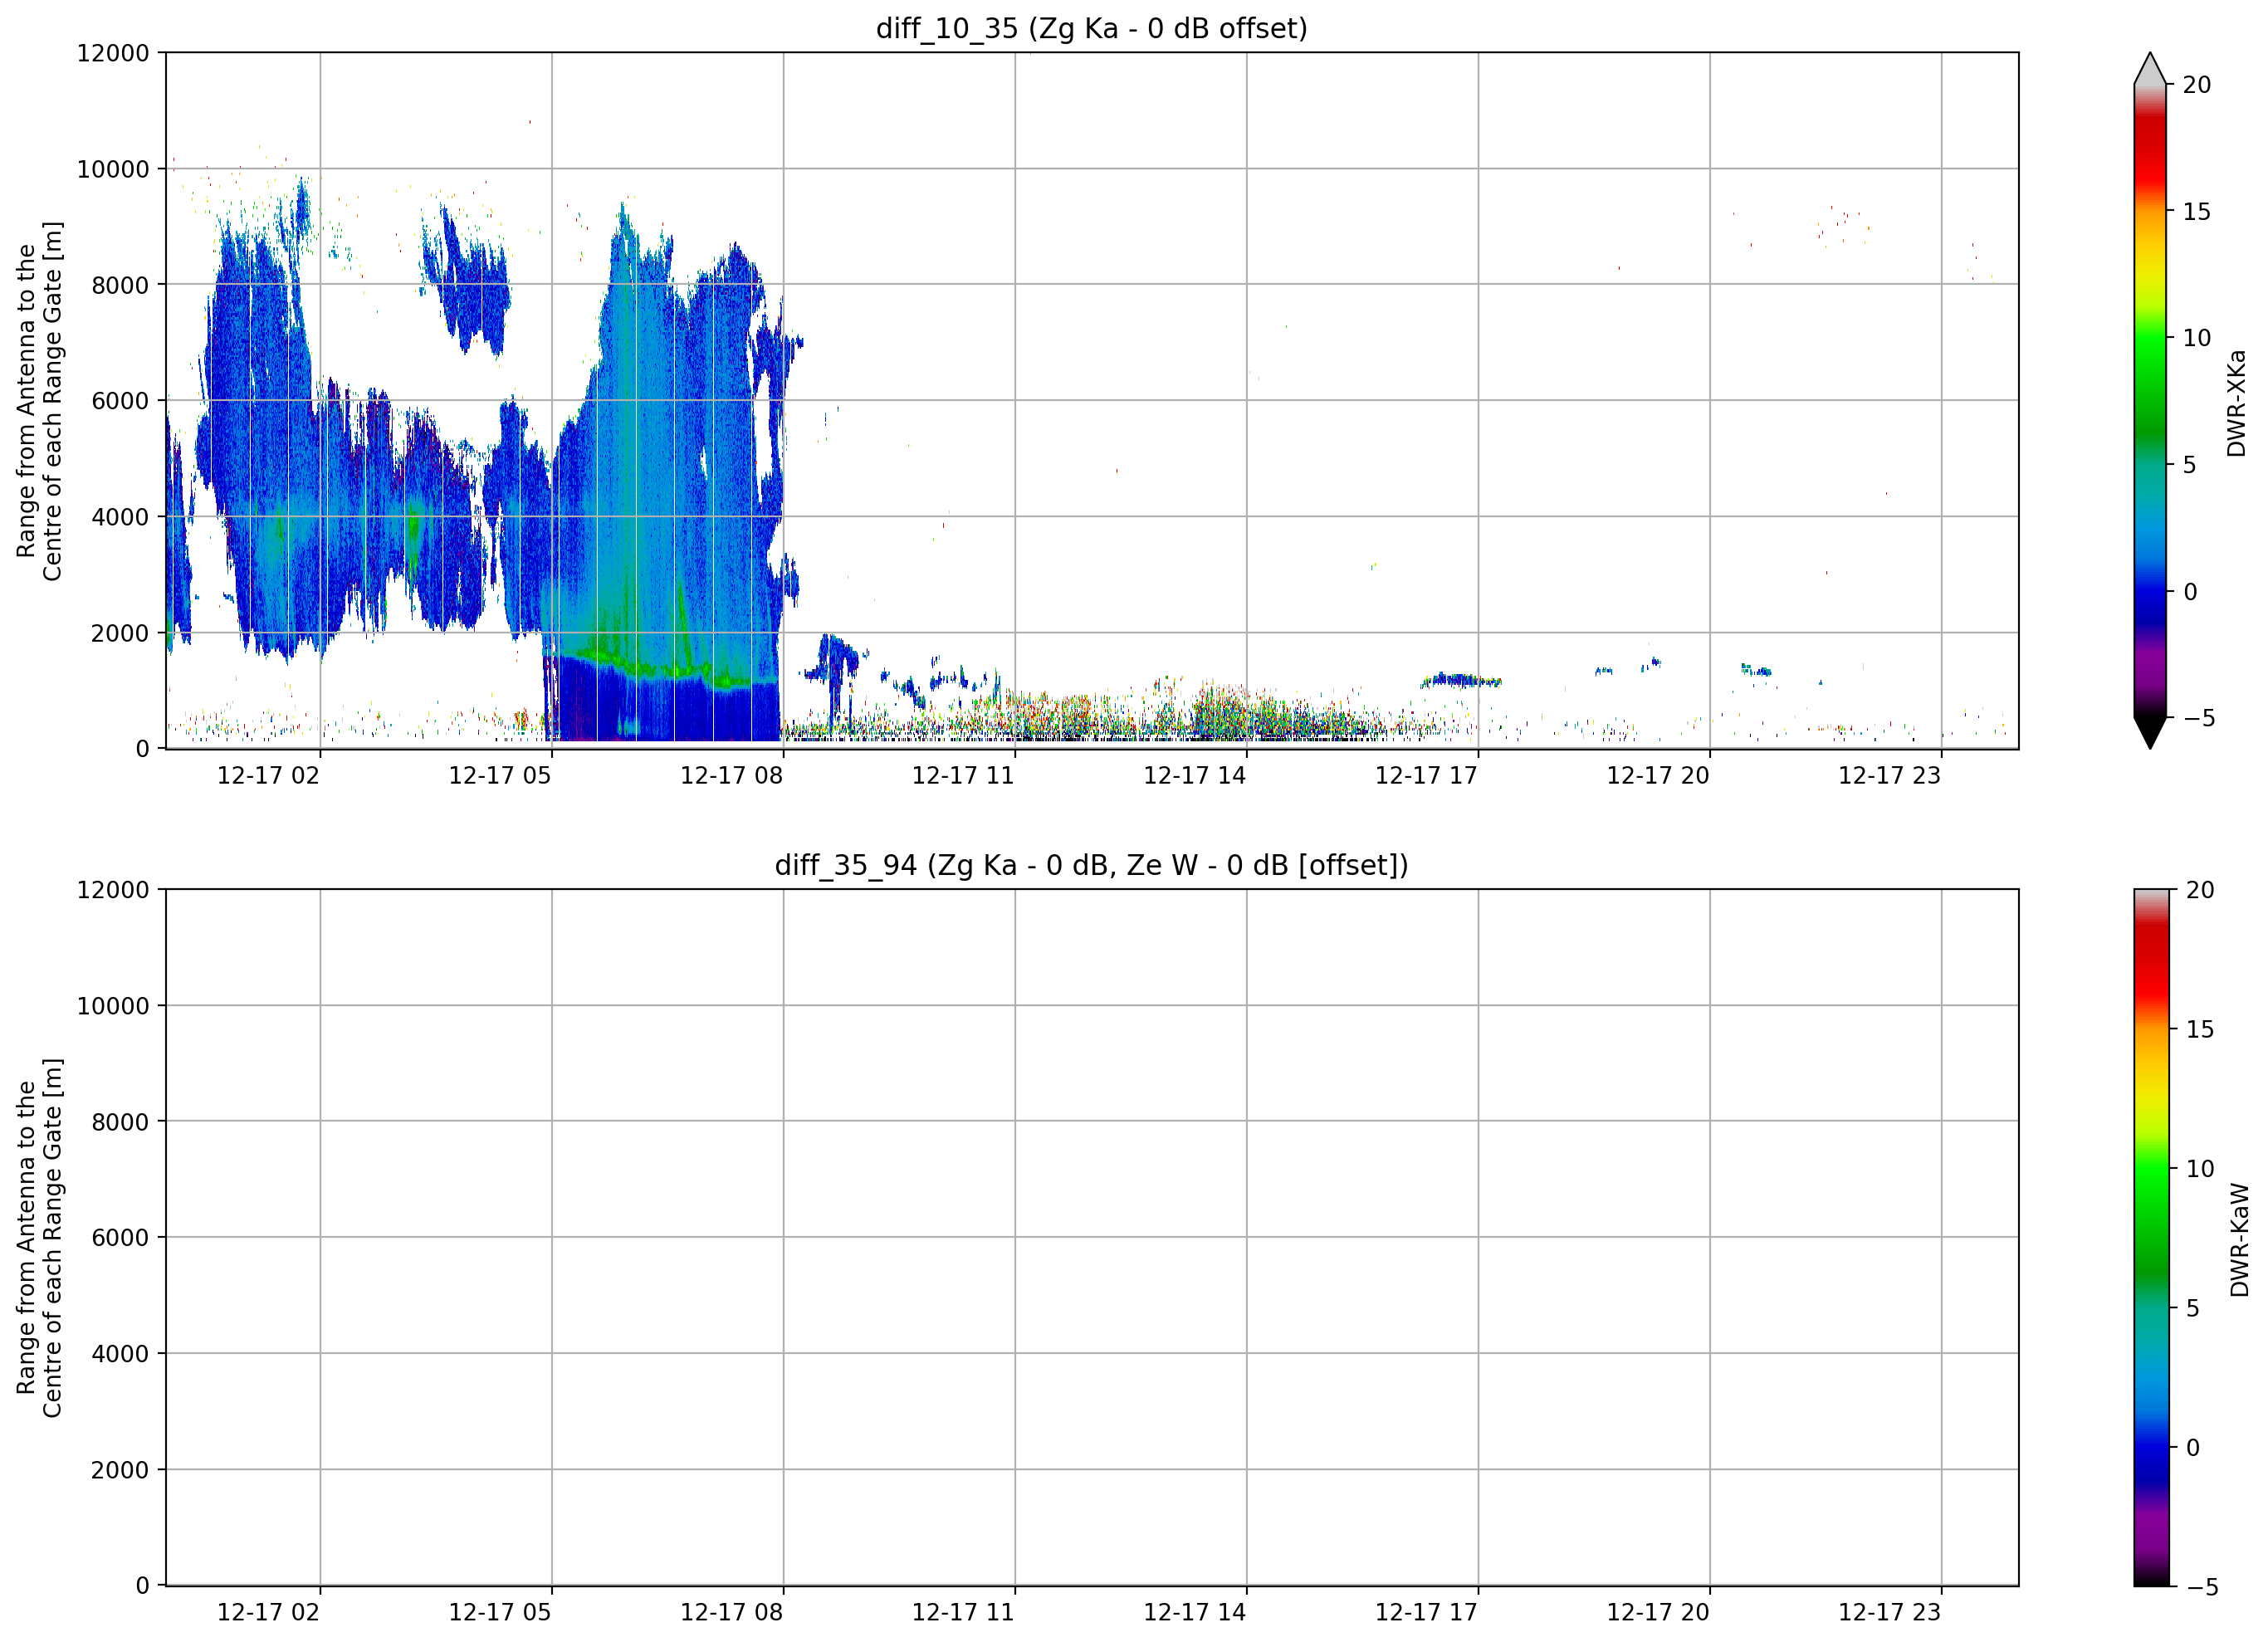This screenshot has height=1642, width=2268.
Task: Click the 4000 y-tick label on bottom plot
Action: pyautogui.click(x=120, y=1354)
